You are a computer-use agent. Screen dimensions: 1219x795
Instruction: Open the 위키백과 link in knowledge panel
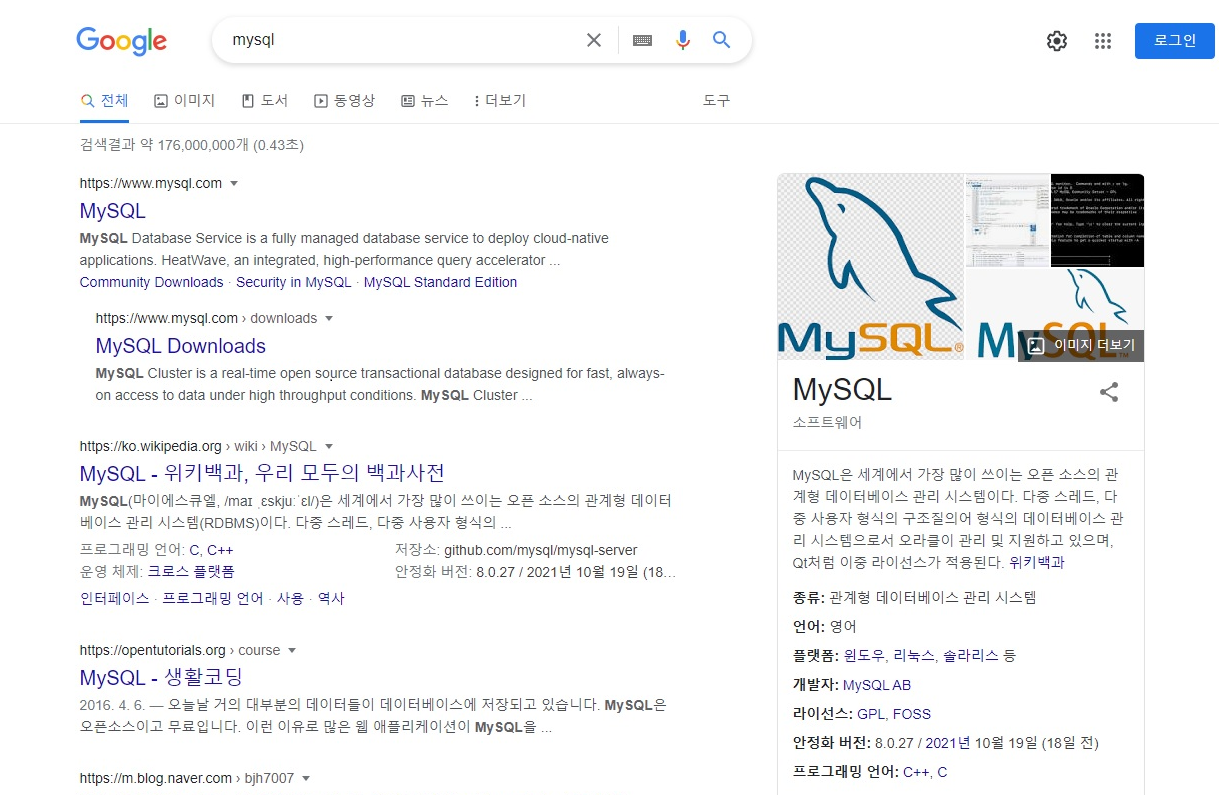1037,562
